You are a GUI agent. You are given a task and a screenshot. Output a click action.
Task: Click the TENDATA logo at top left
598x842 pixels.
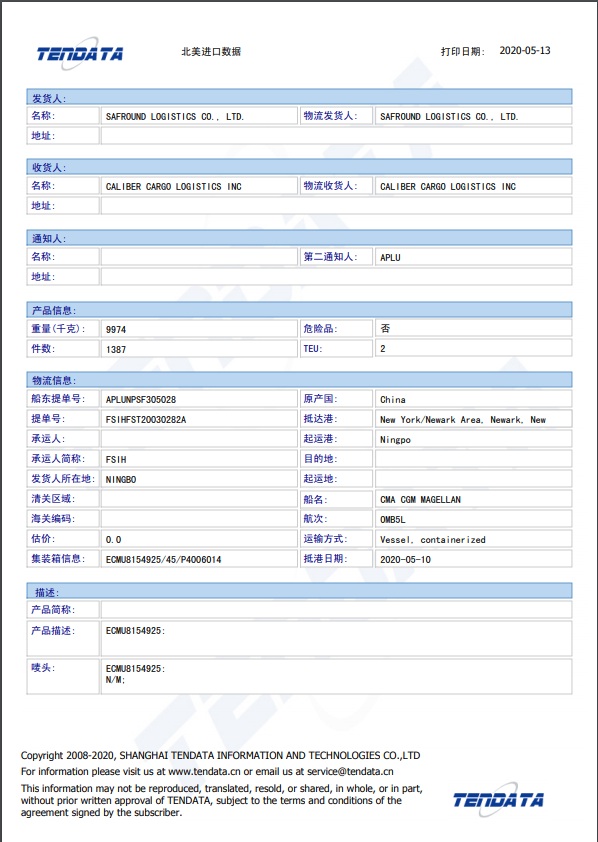point(79,54)
